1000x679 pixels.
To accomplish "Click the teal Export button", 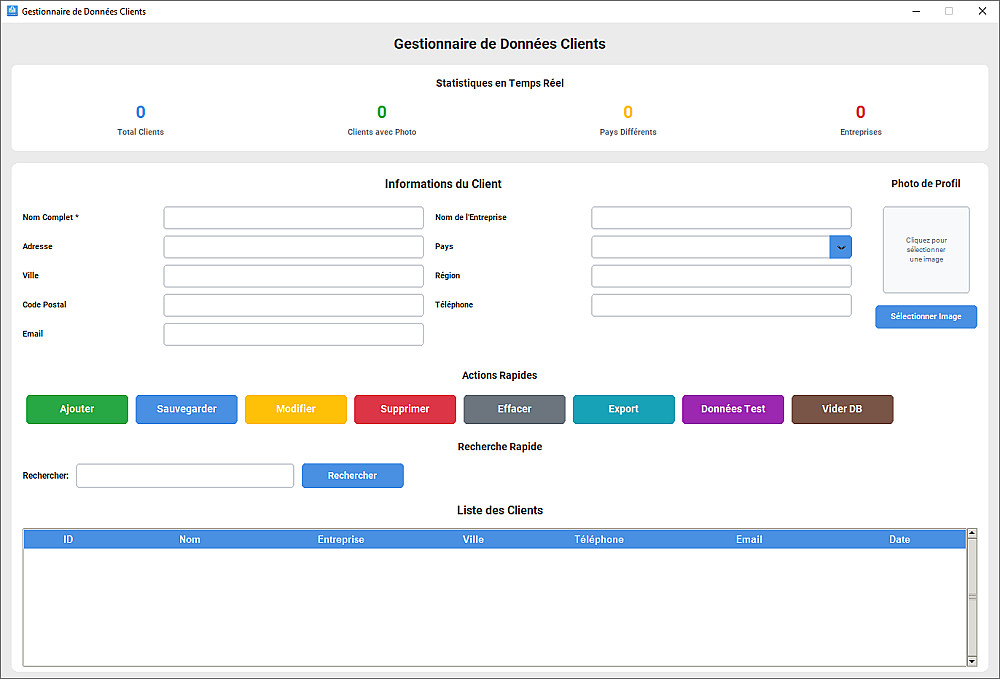I will pyautogui.click(x=624, y=409).
